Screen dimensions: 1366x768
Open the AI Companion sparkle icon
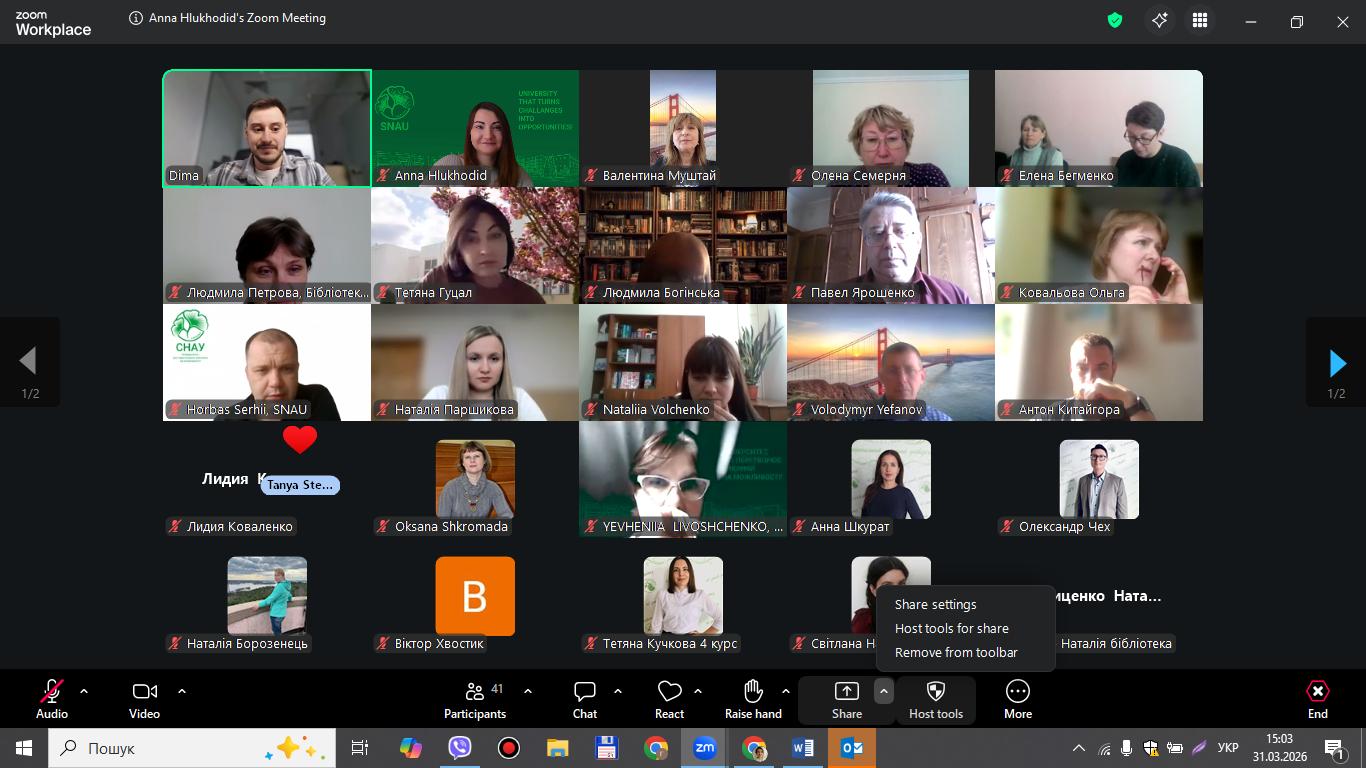pos(1160,20)
